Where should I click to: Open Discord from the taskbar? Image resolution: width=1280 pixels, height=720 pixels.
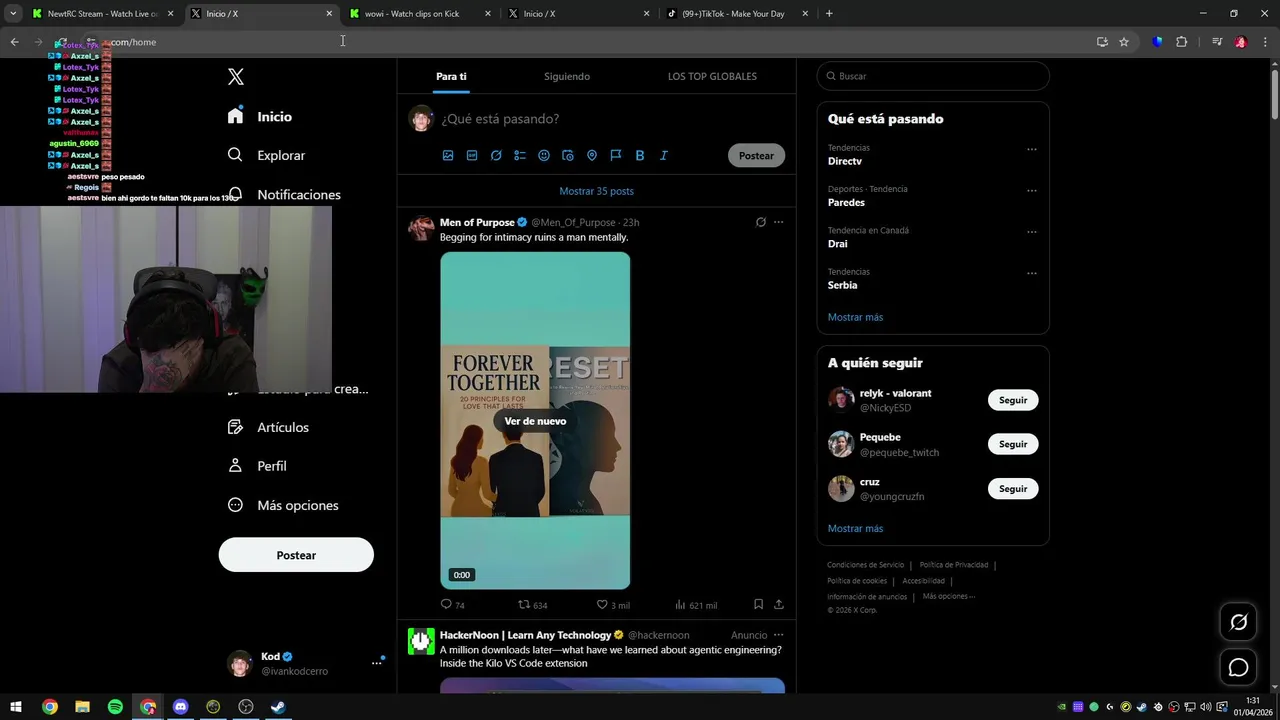pyautogui.click(x=180, y=707)
